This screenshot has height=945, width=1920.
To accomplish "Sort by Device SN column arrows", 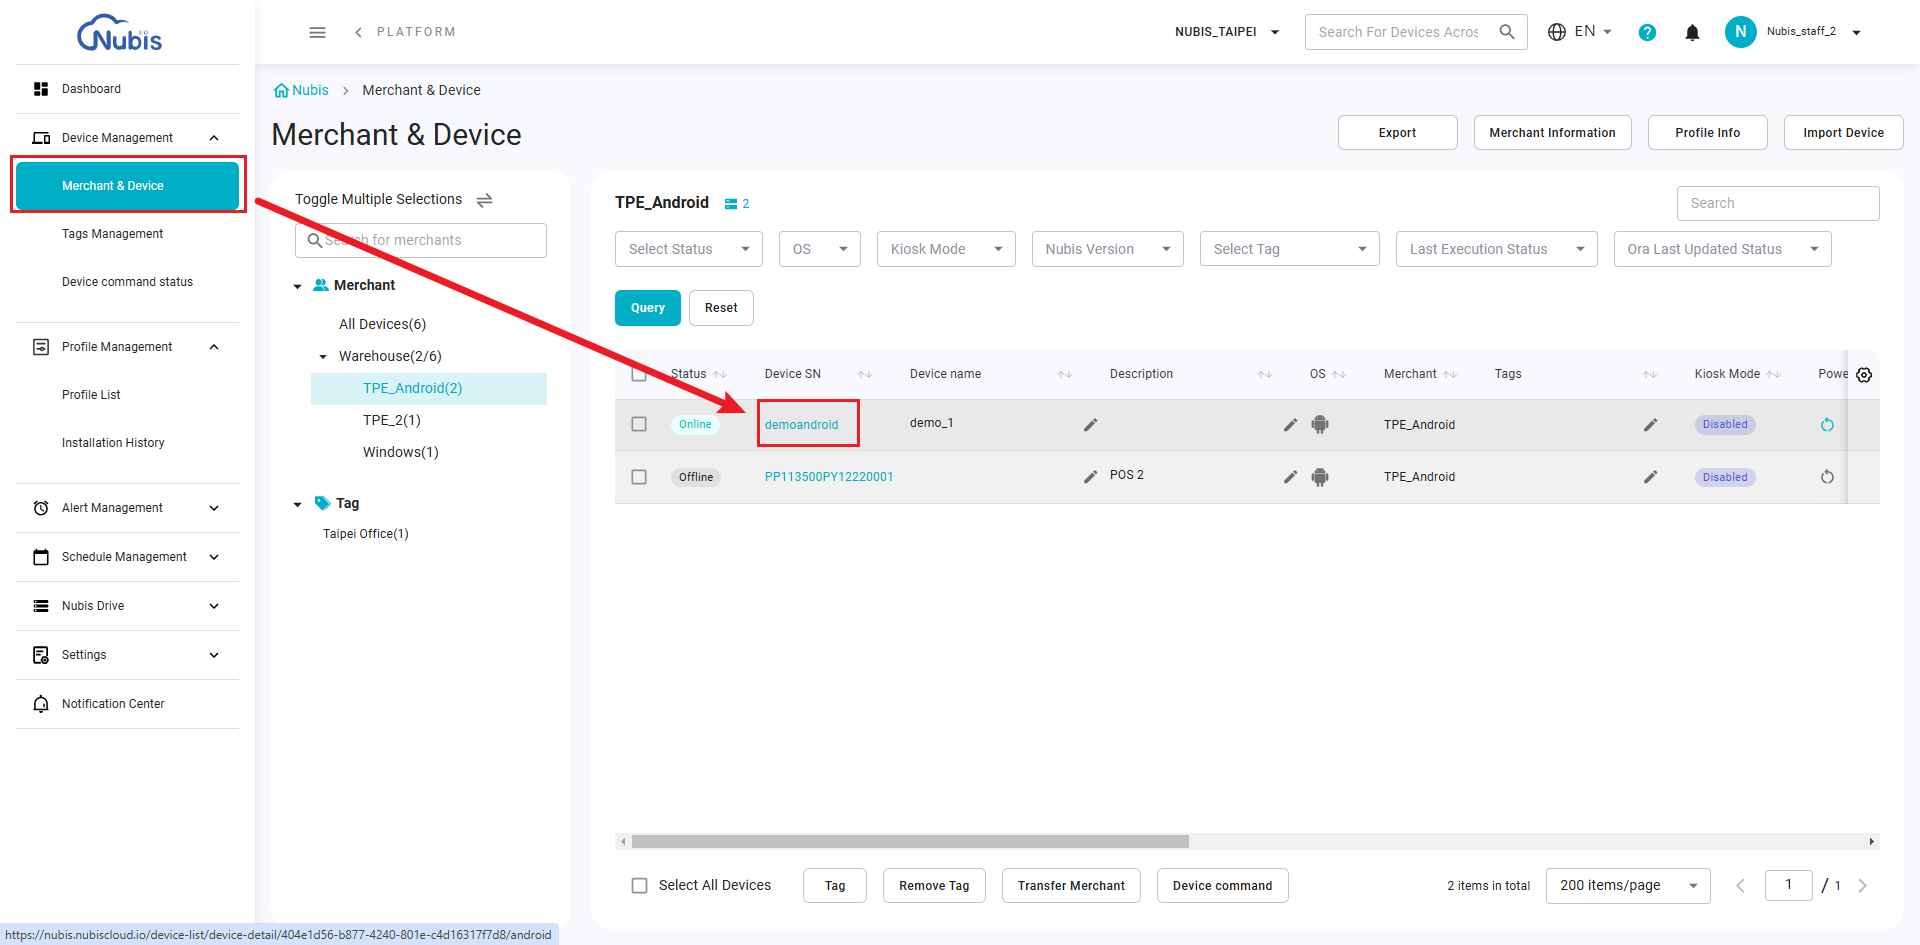I will (865, 375).
